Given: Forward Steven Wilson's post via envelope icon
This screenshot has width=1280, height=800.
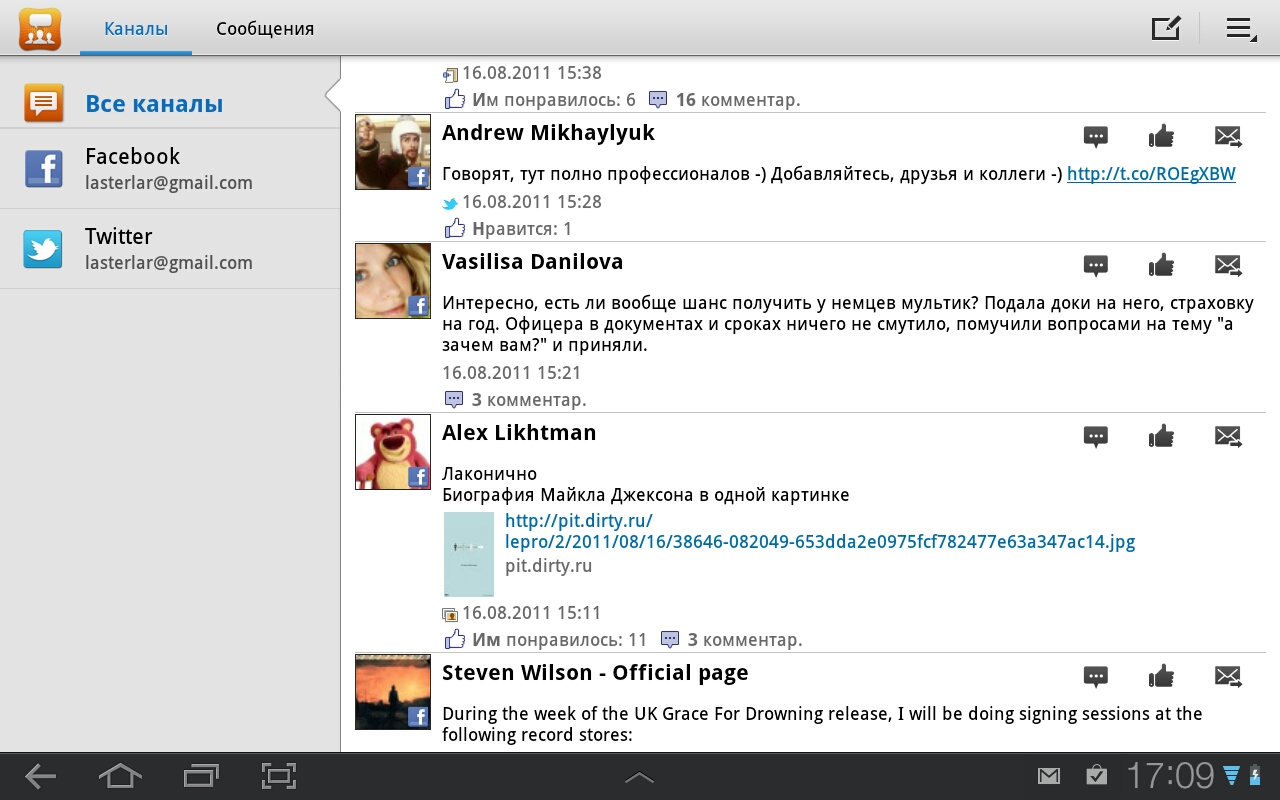Looking at the screenshot, I should (1228, 677).
